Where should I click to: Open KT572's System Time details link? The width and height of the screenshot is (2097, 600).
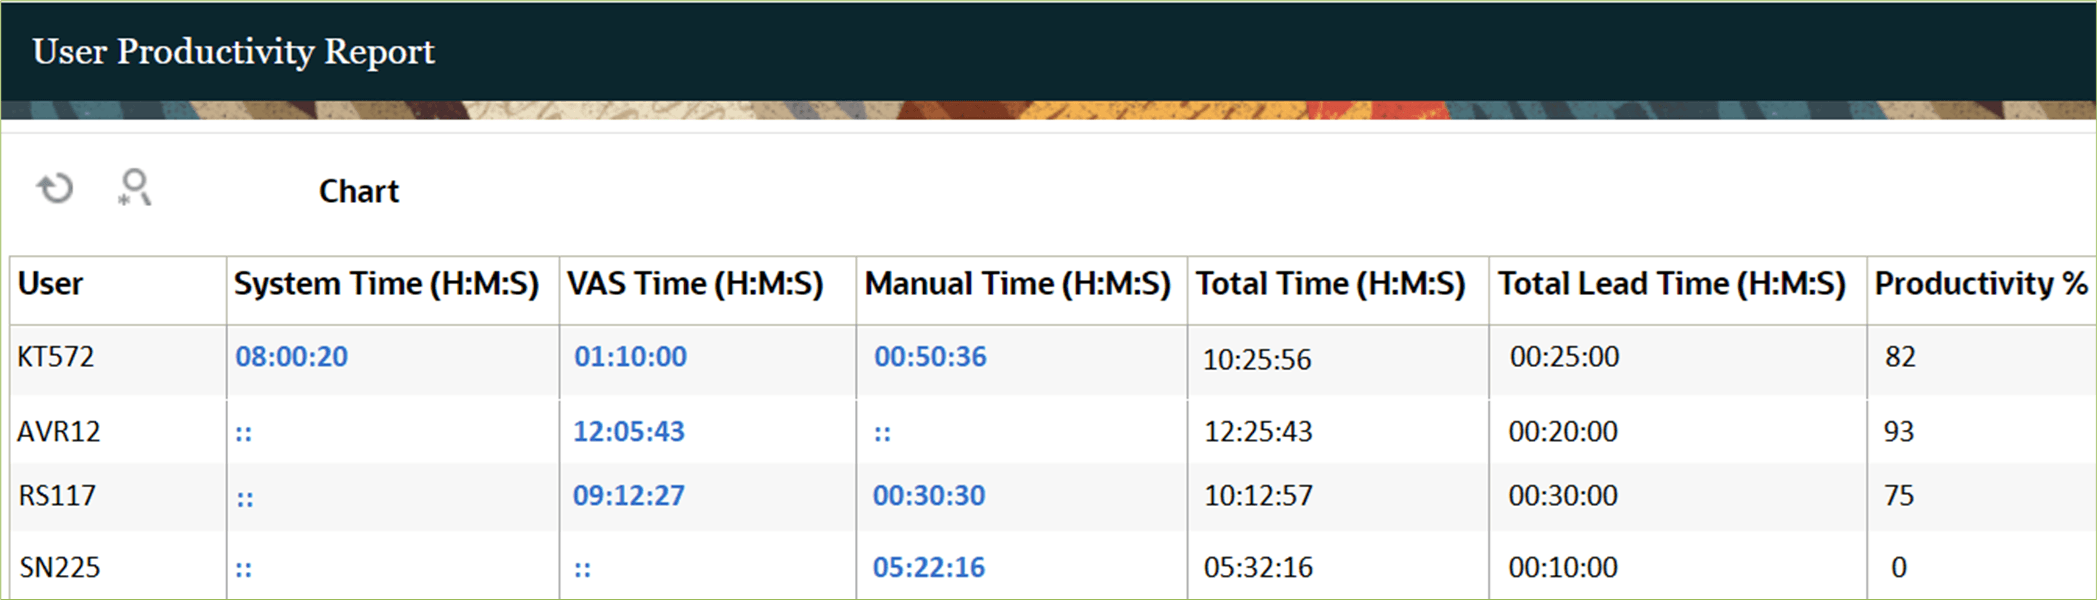[292, 356]
